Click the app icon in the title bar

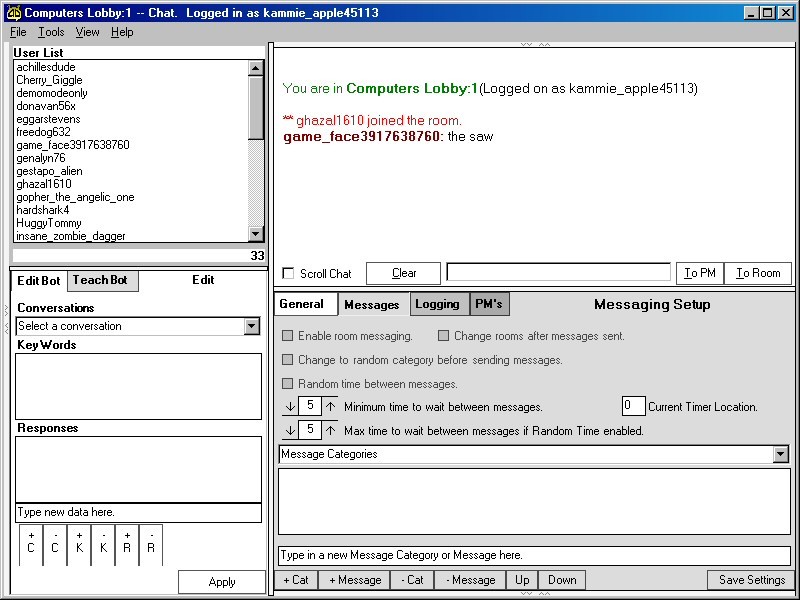[x=14, y=13]
